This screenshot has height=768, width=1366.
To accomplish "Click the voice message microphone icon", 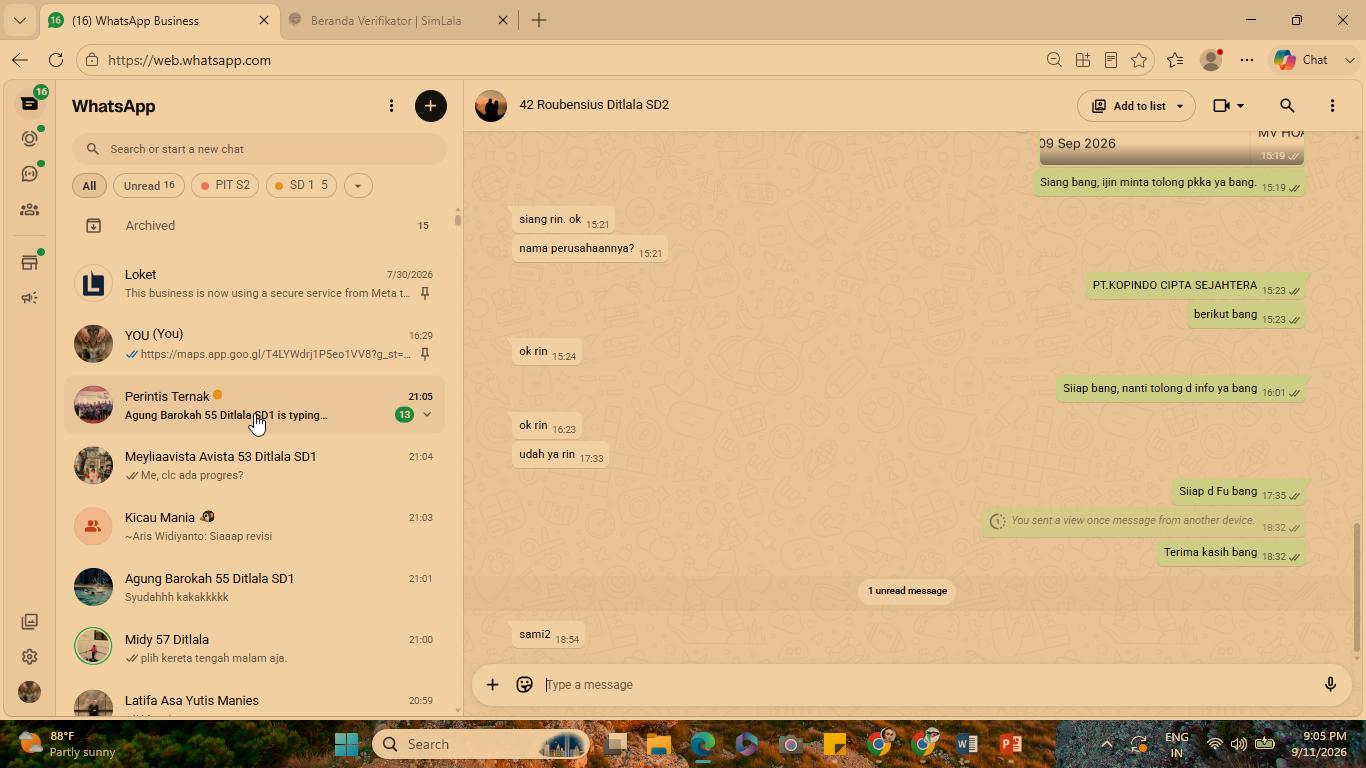I will tap(1330, 685).
